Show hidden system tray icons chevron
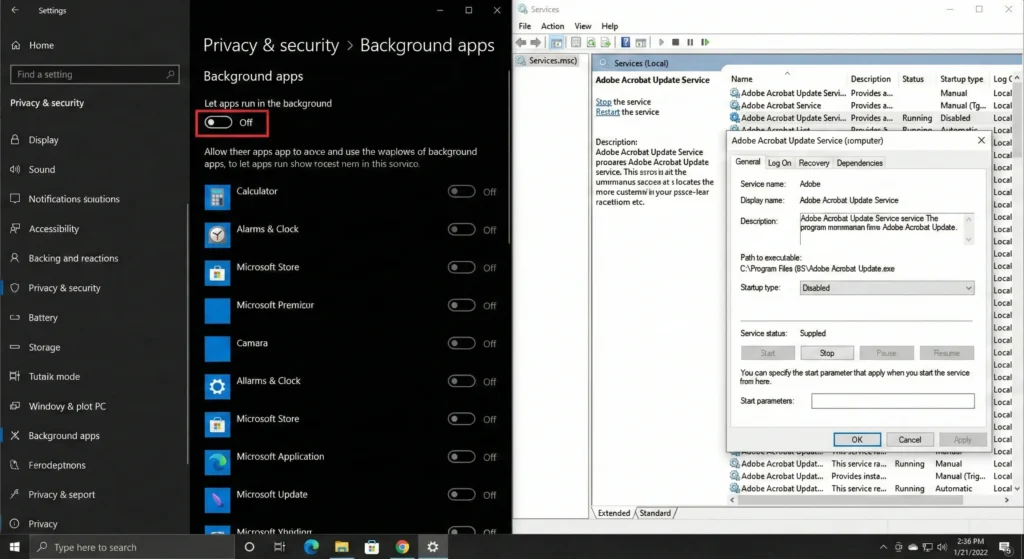1024x559 pixels. 883,547
